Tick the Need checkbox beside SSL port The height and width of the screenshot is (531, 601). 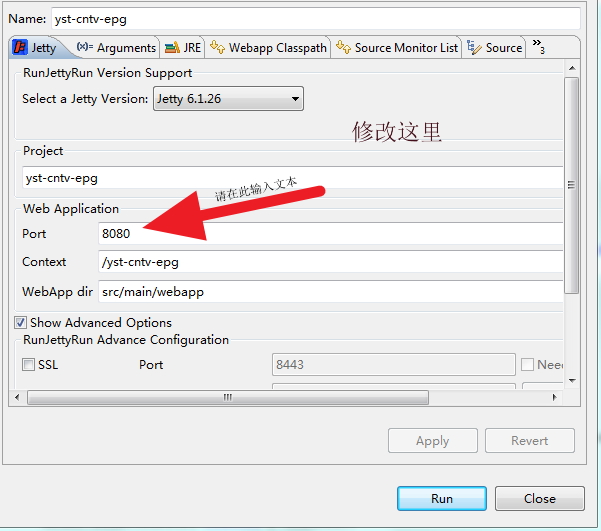[527, 364]
